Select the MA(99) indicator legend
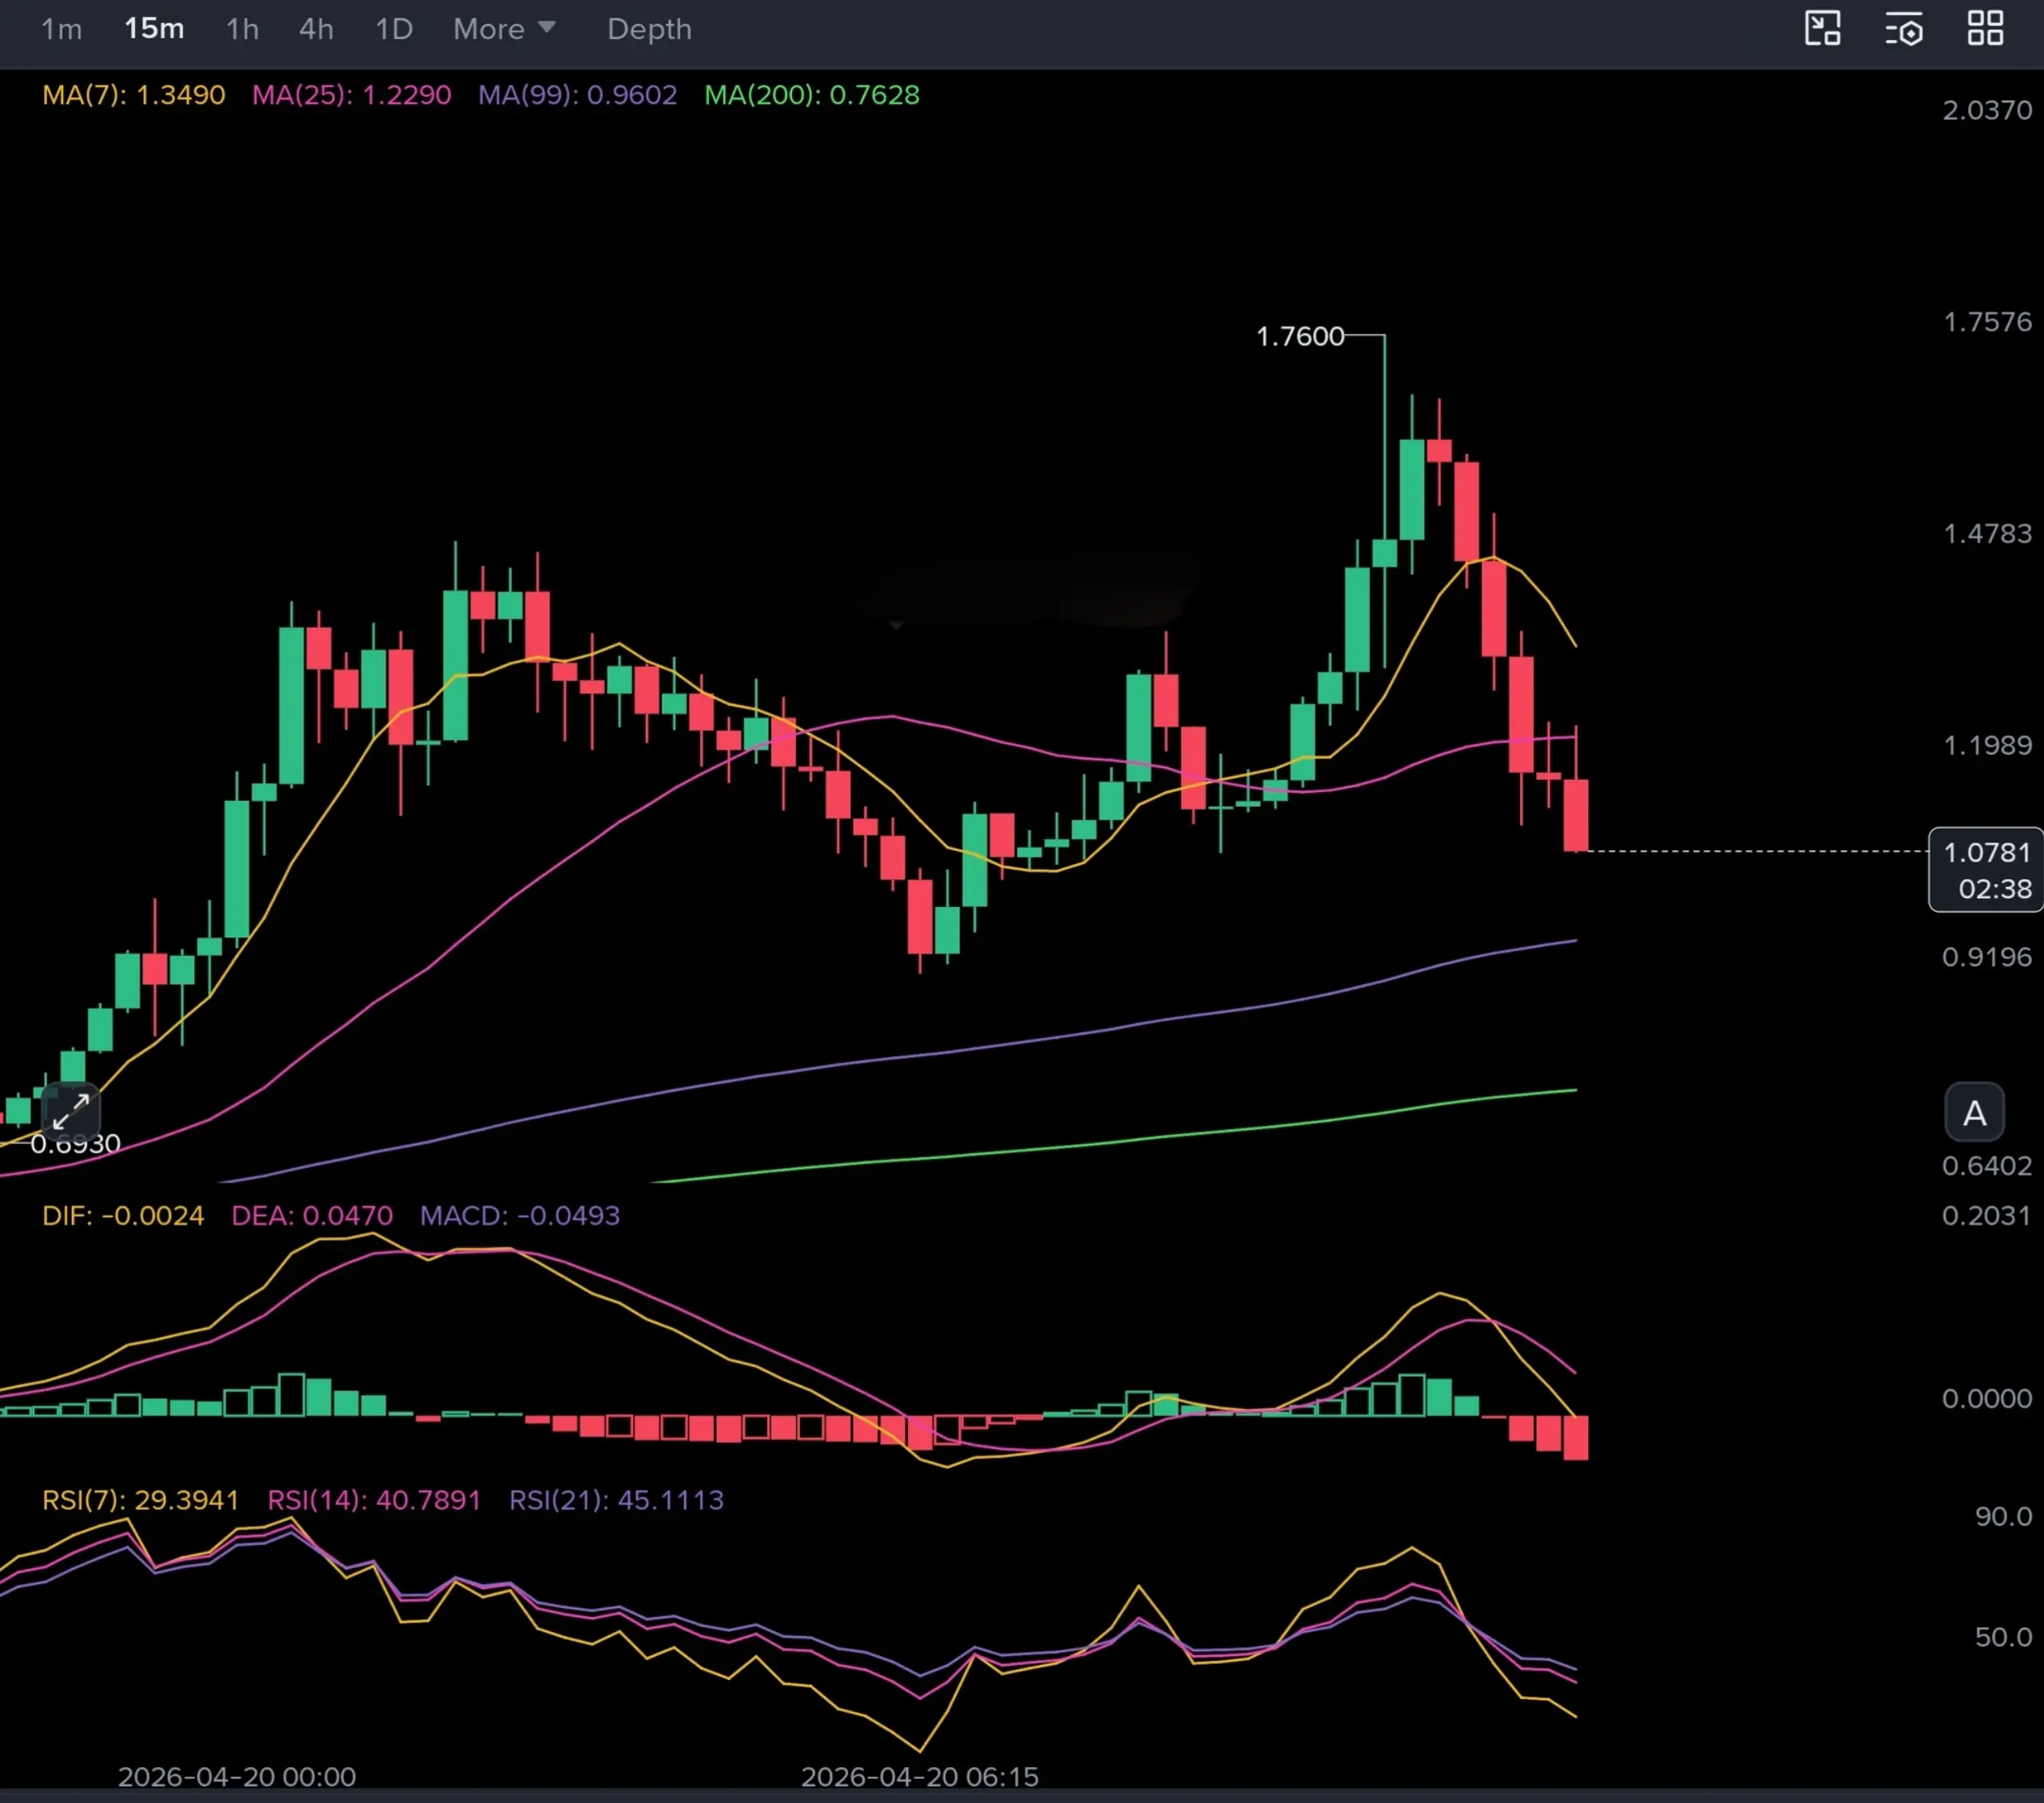Viewport: 2044px width, 1803px height. (577, 95)
